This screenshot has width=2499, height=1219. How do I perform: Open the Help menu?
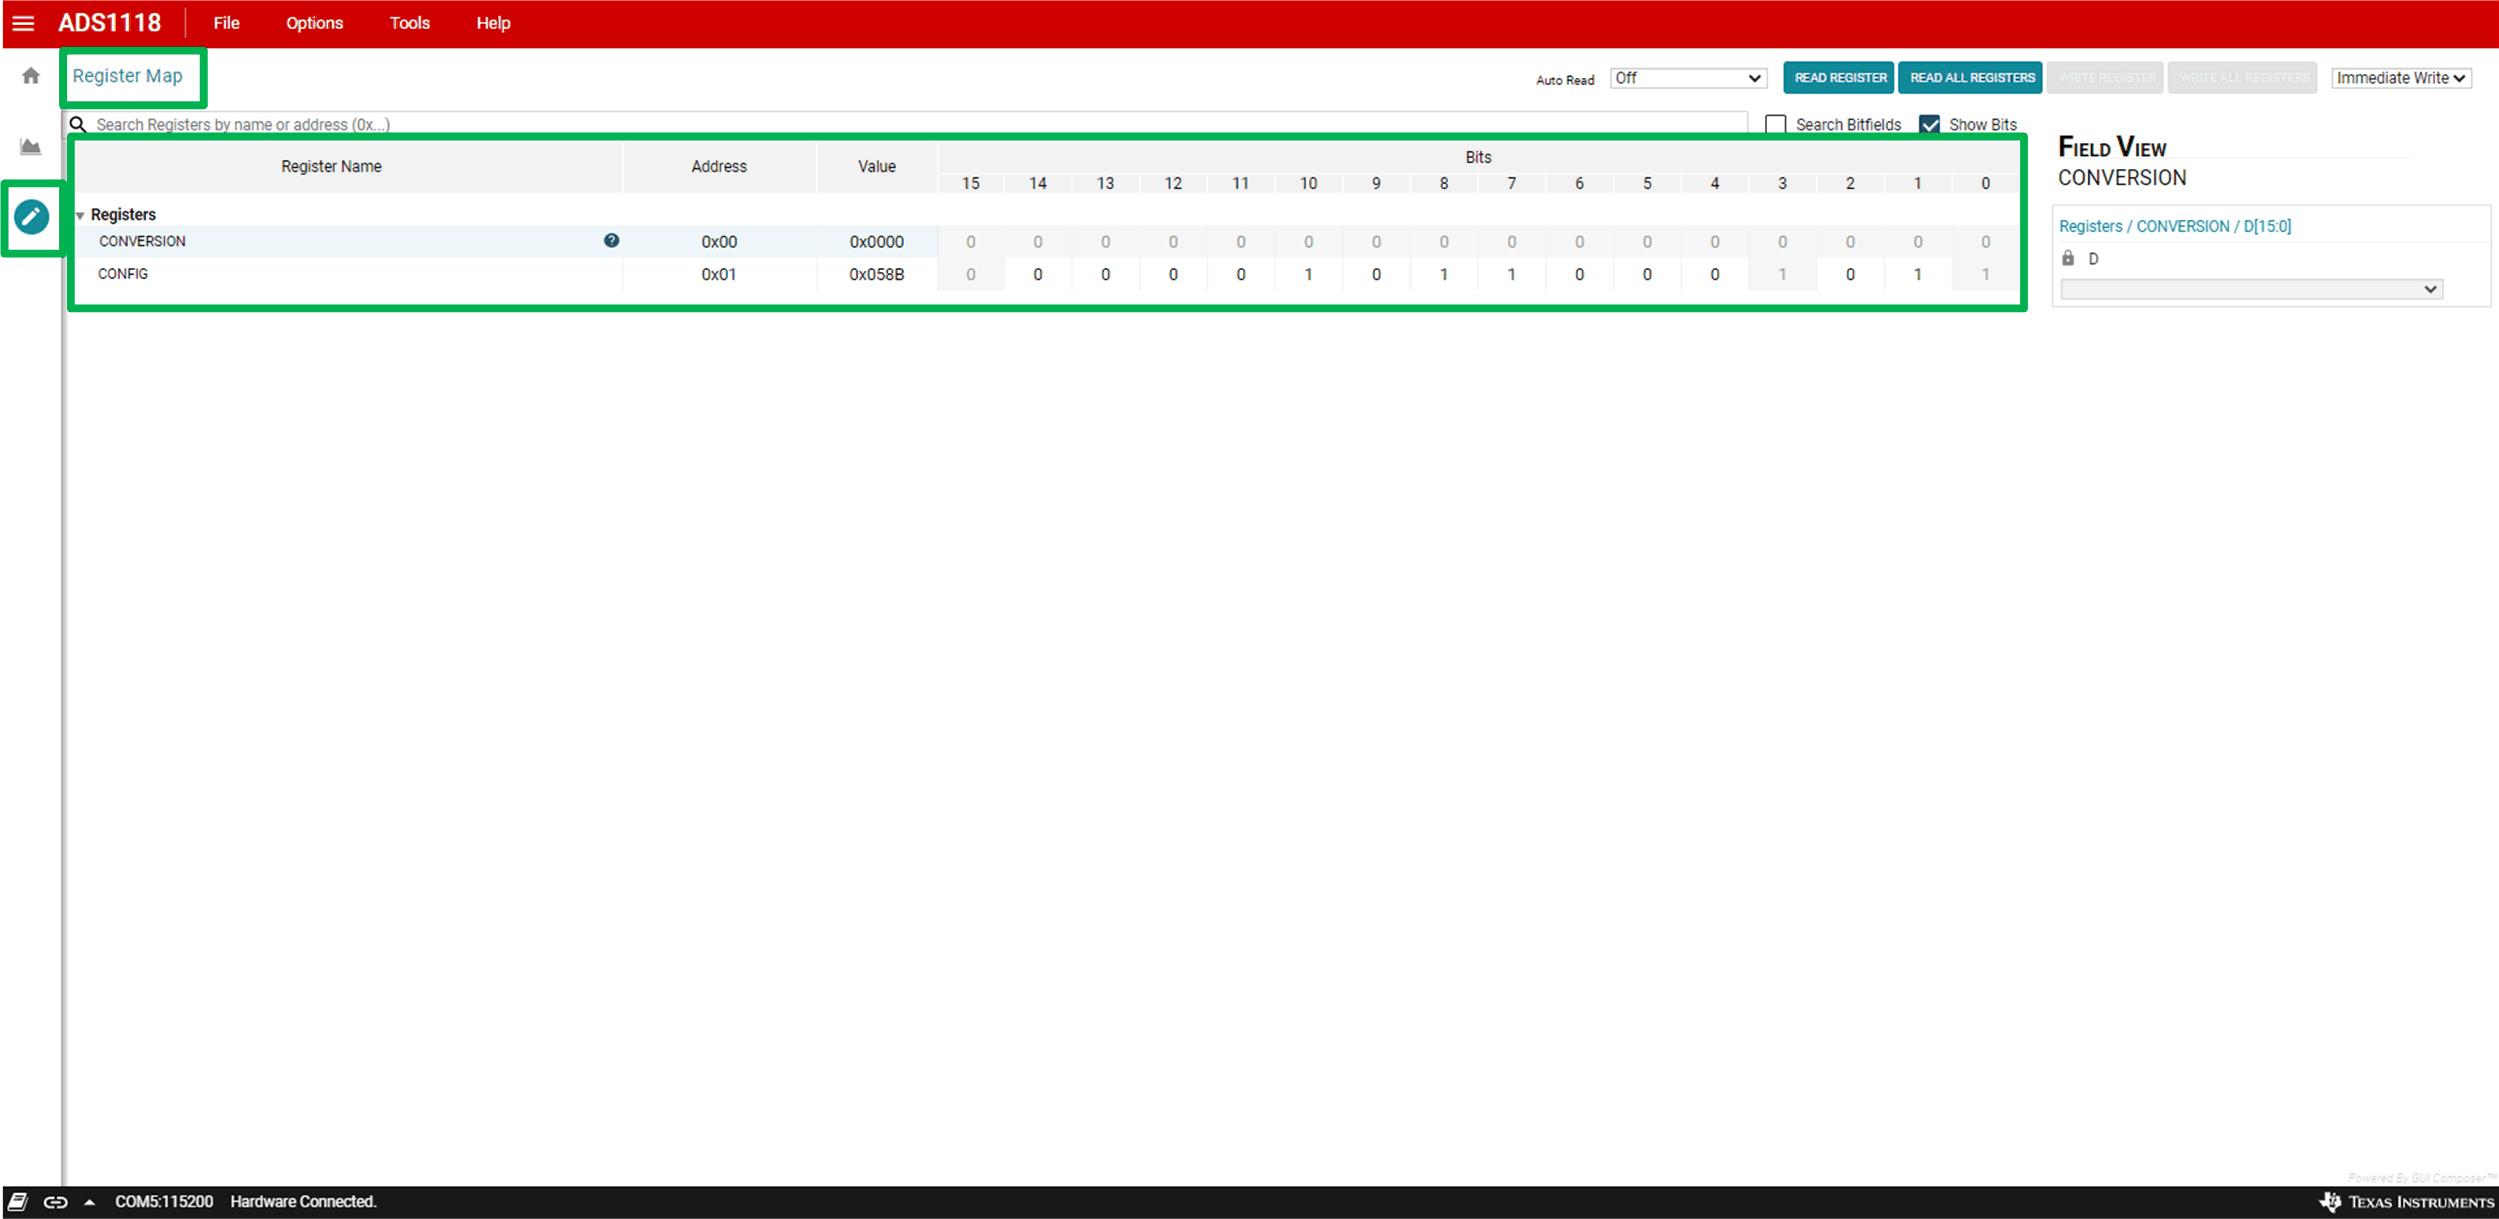pos(493,23)
